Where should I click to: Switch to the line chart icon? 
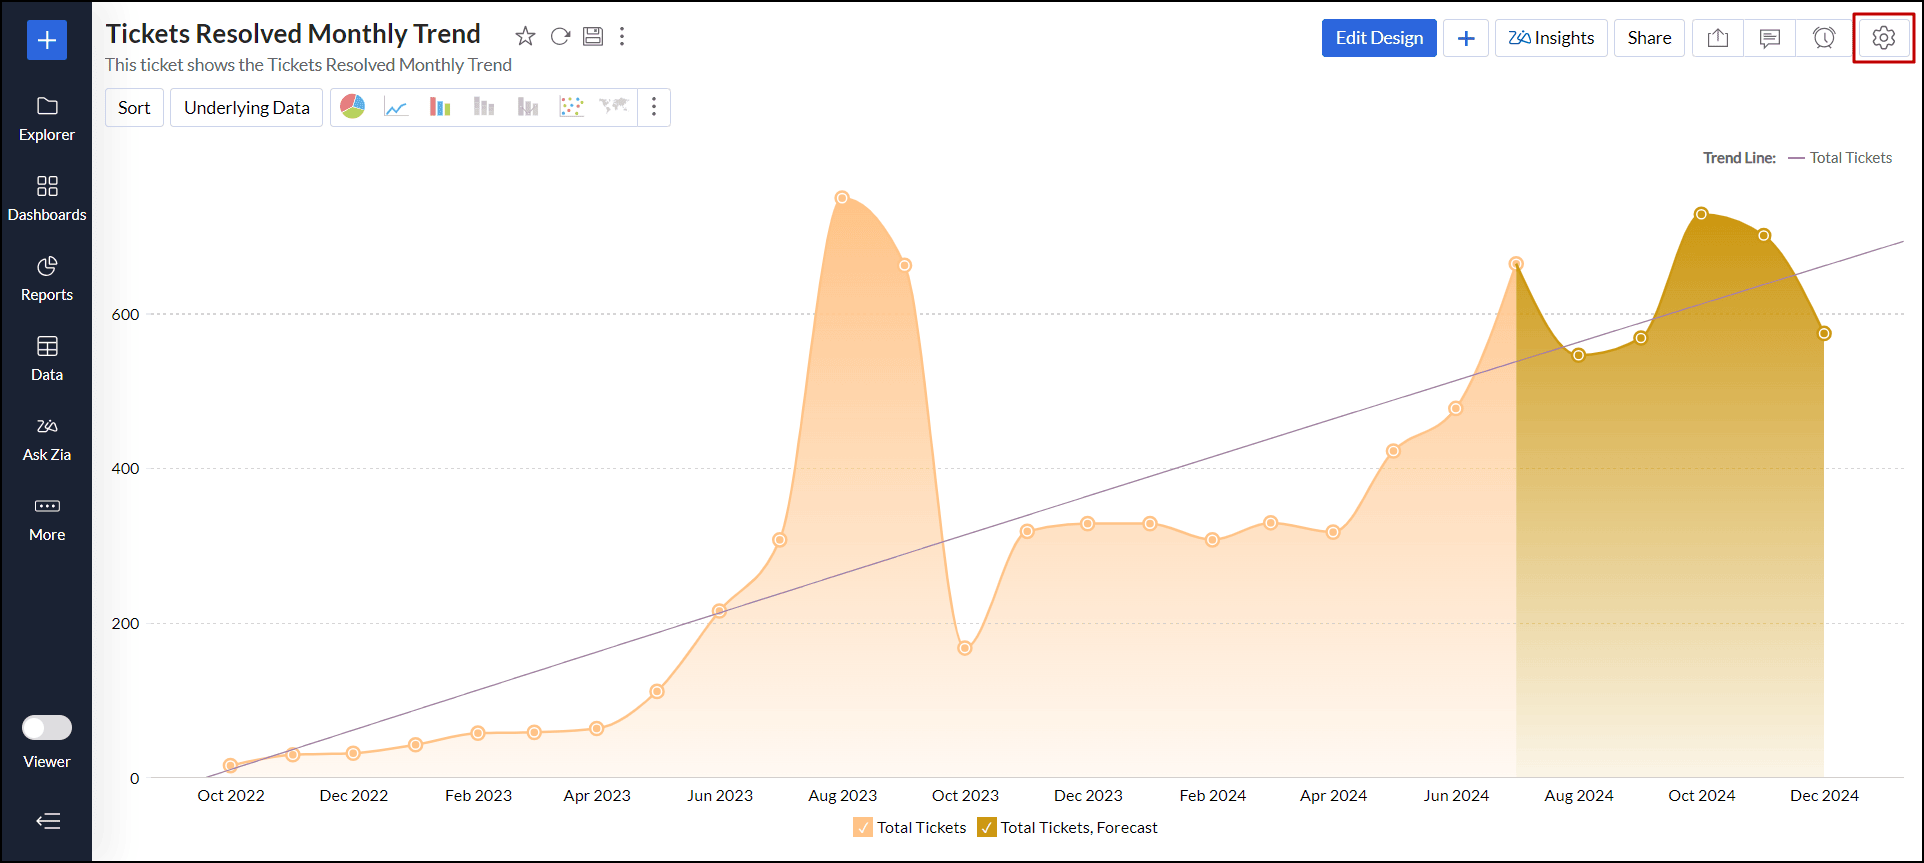click(x=396, y=107)
